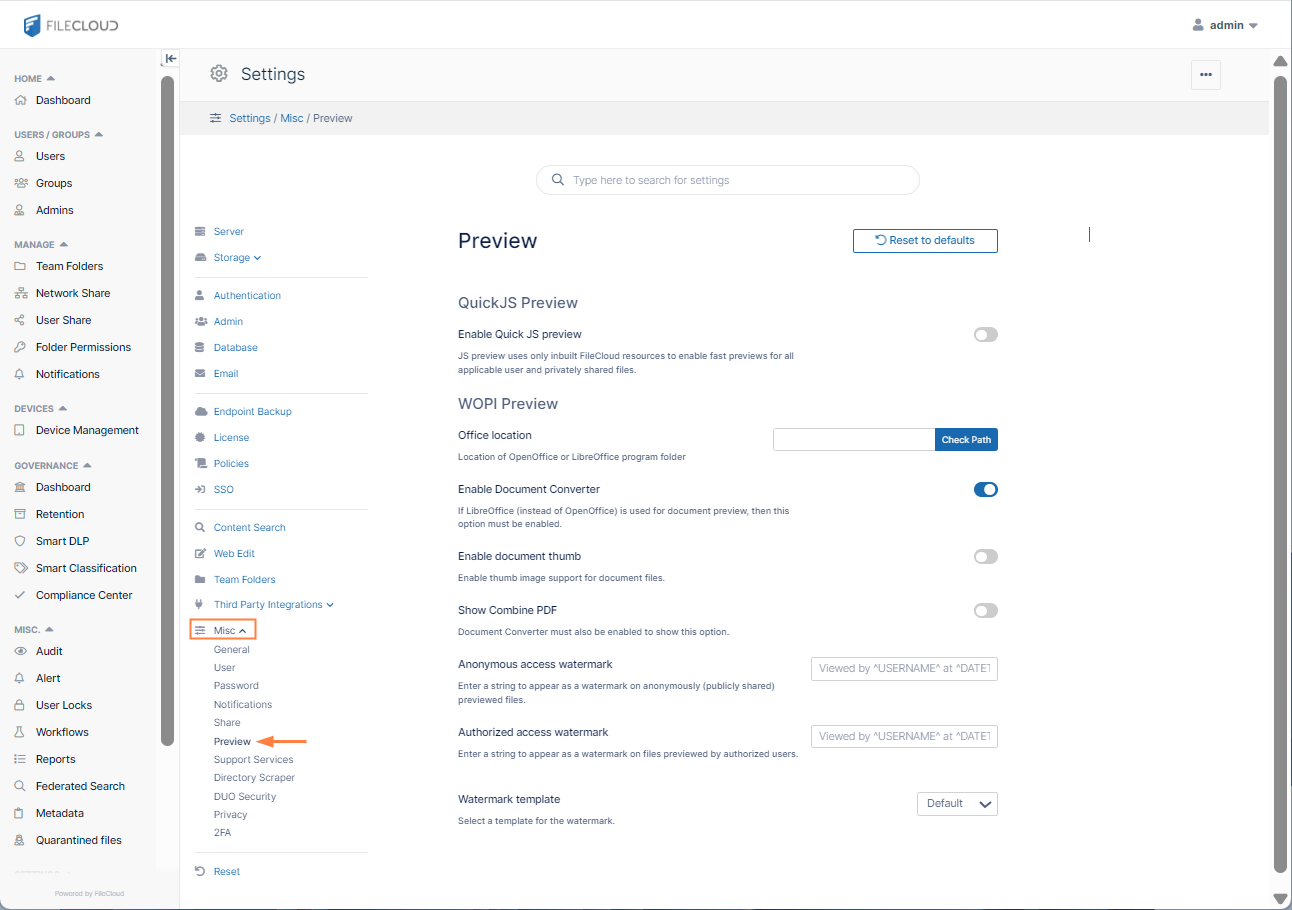Collapse the left sidebar with arrow icon

click(170, 59)
